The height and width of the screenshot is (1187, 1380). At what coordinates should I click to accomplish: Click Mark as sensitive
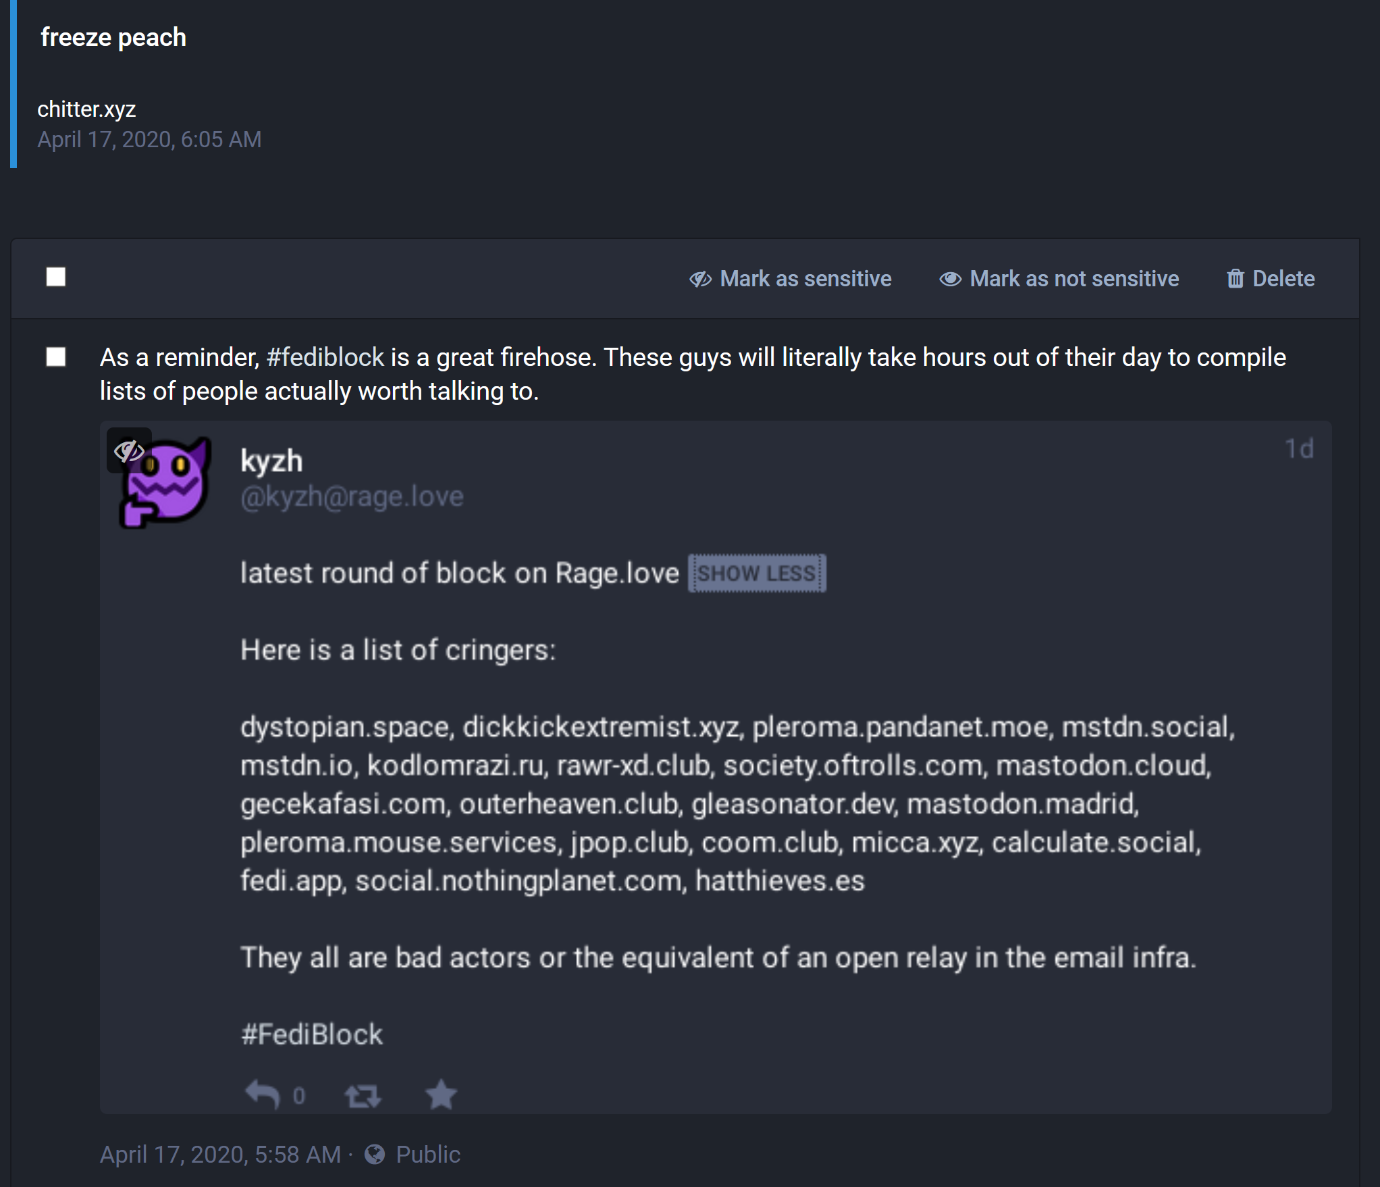(790, 279)
